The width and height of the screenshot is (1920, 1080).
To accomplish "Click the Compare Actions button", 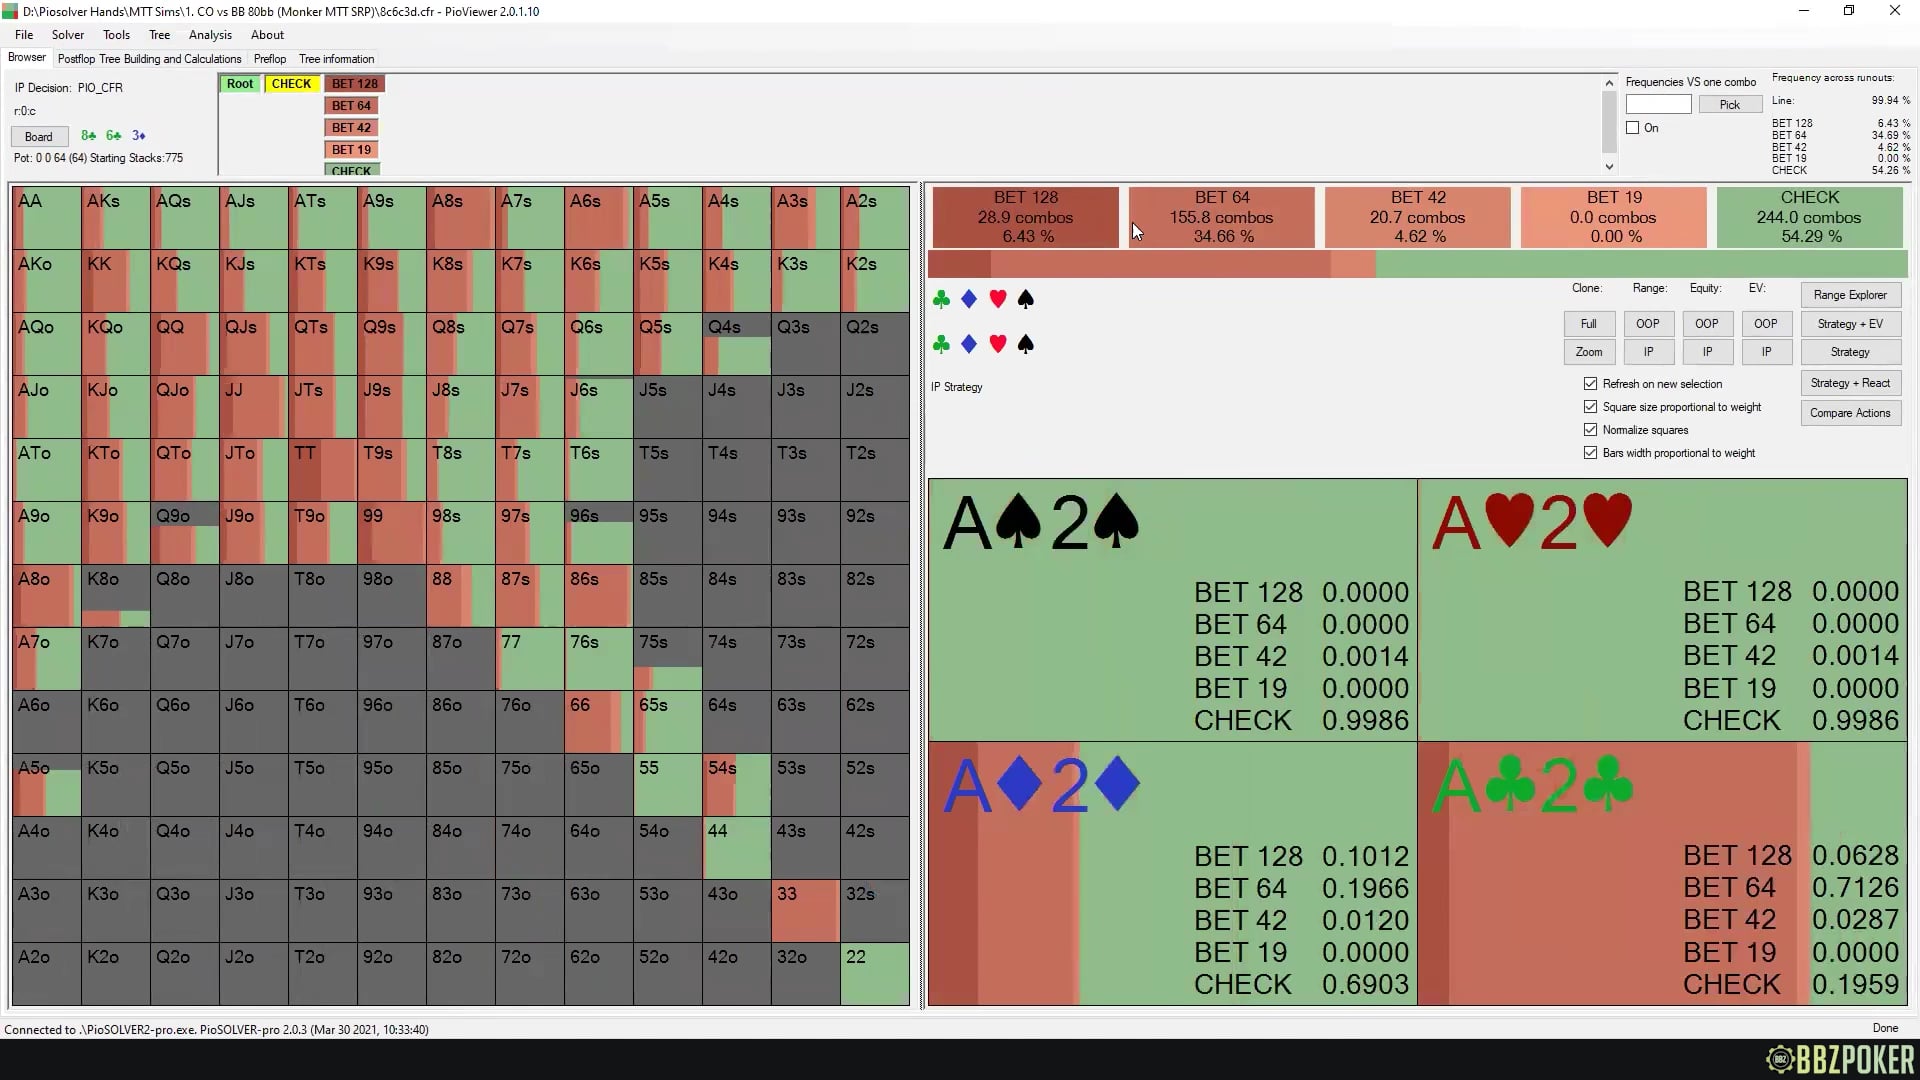I will [1849, 413].
